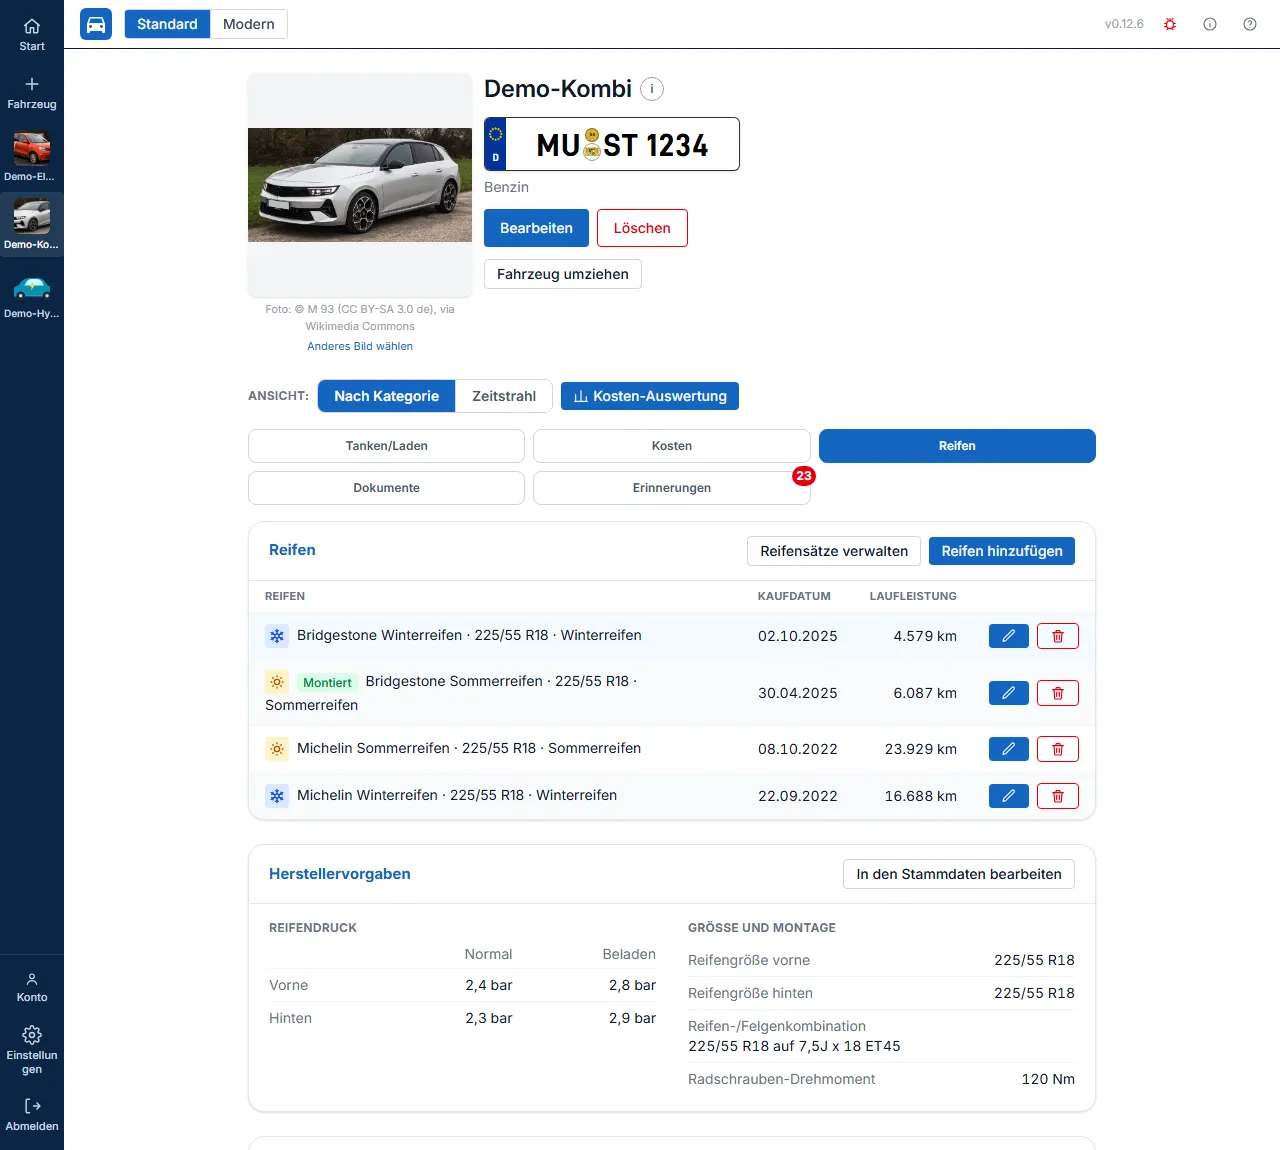The height and width of the screenshot is (1150, 1280).
Task: Click the red Löschen button
Action: click(642, 228)
